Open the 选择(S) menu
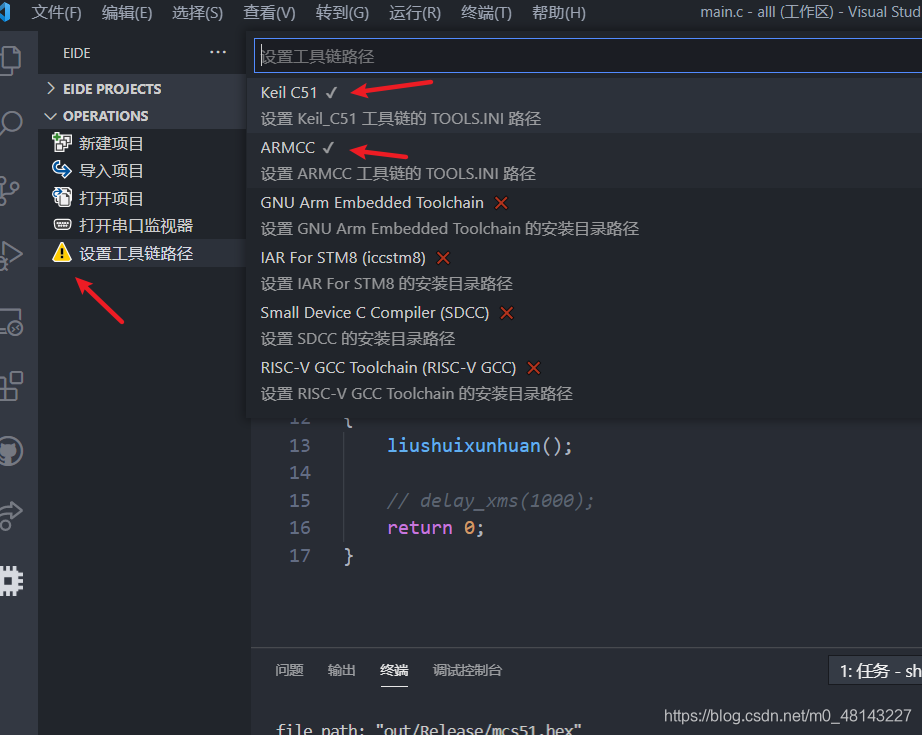Screen dimensions: 922x735 click(x=198, y=12)
